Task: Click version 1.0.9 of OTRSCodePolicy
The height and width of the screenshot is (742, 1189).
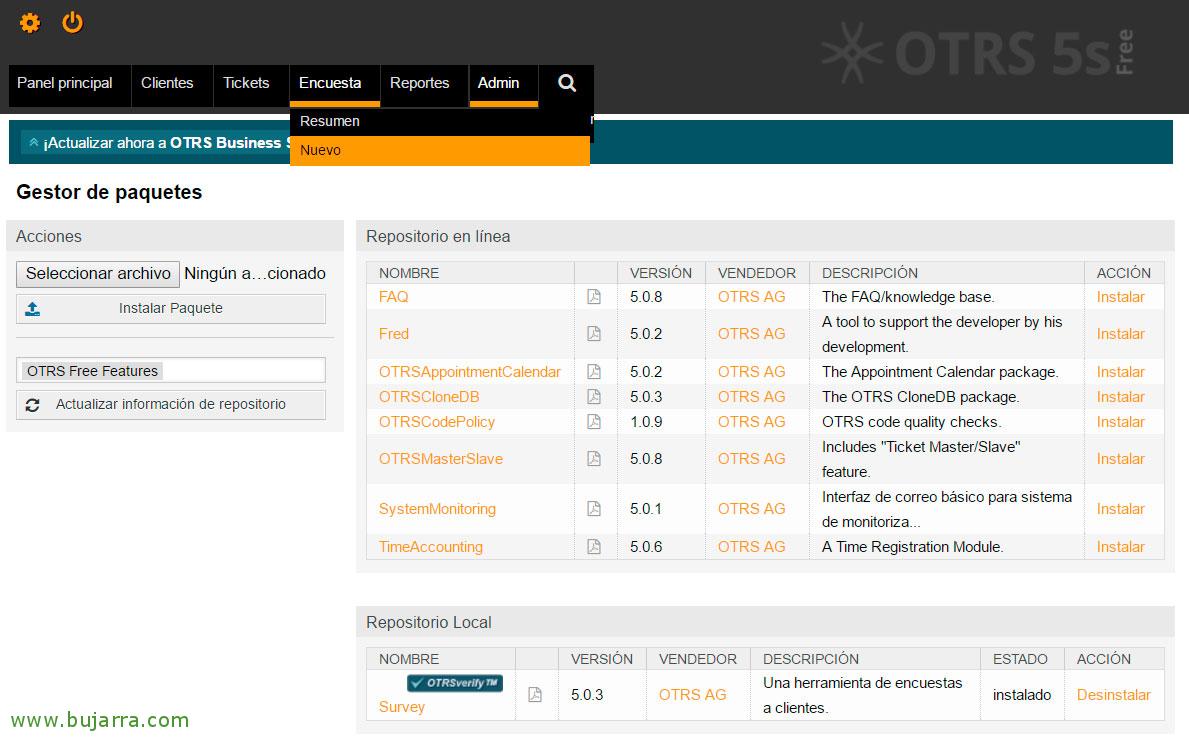Action: click(646, 421)
